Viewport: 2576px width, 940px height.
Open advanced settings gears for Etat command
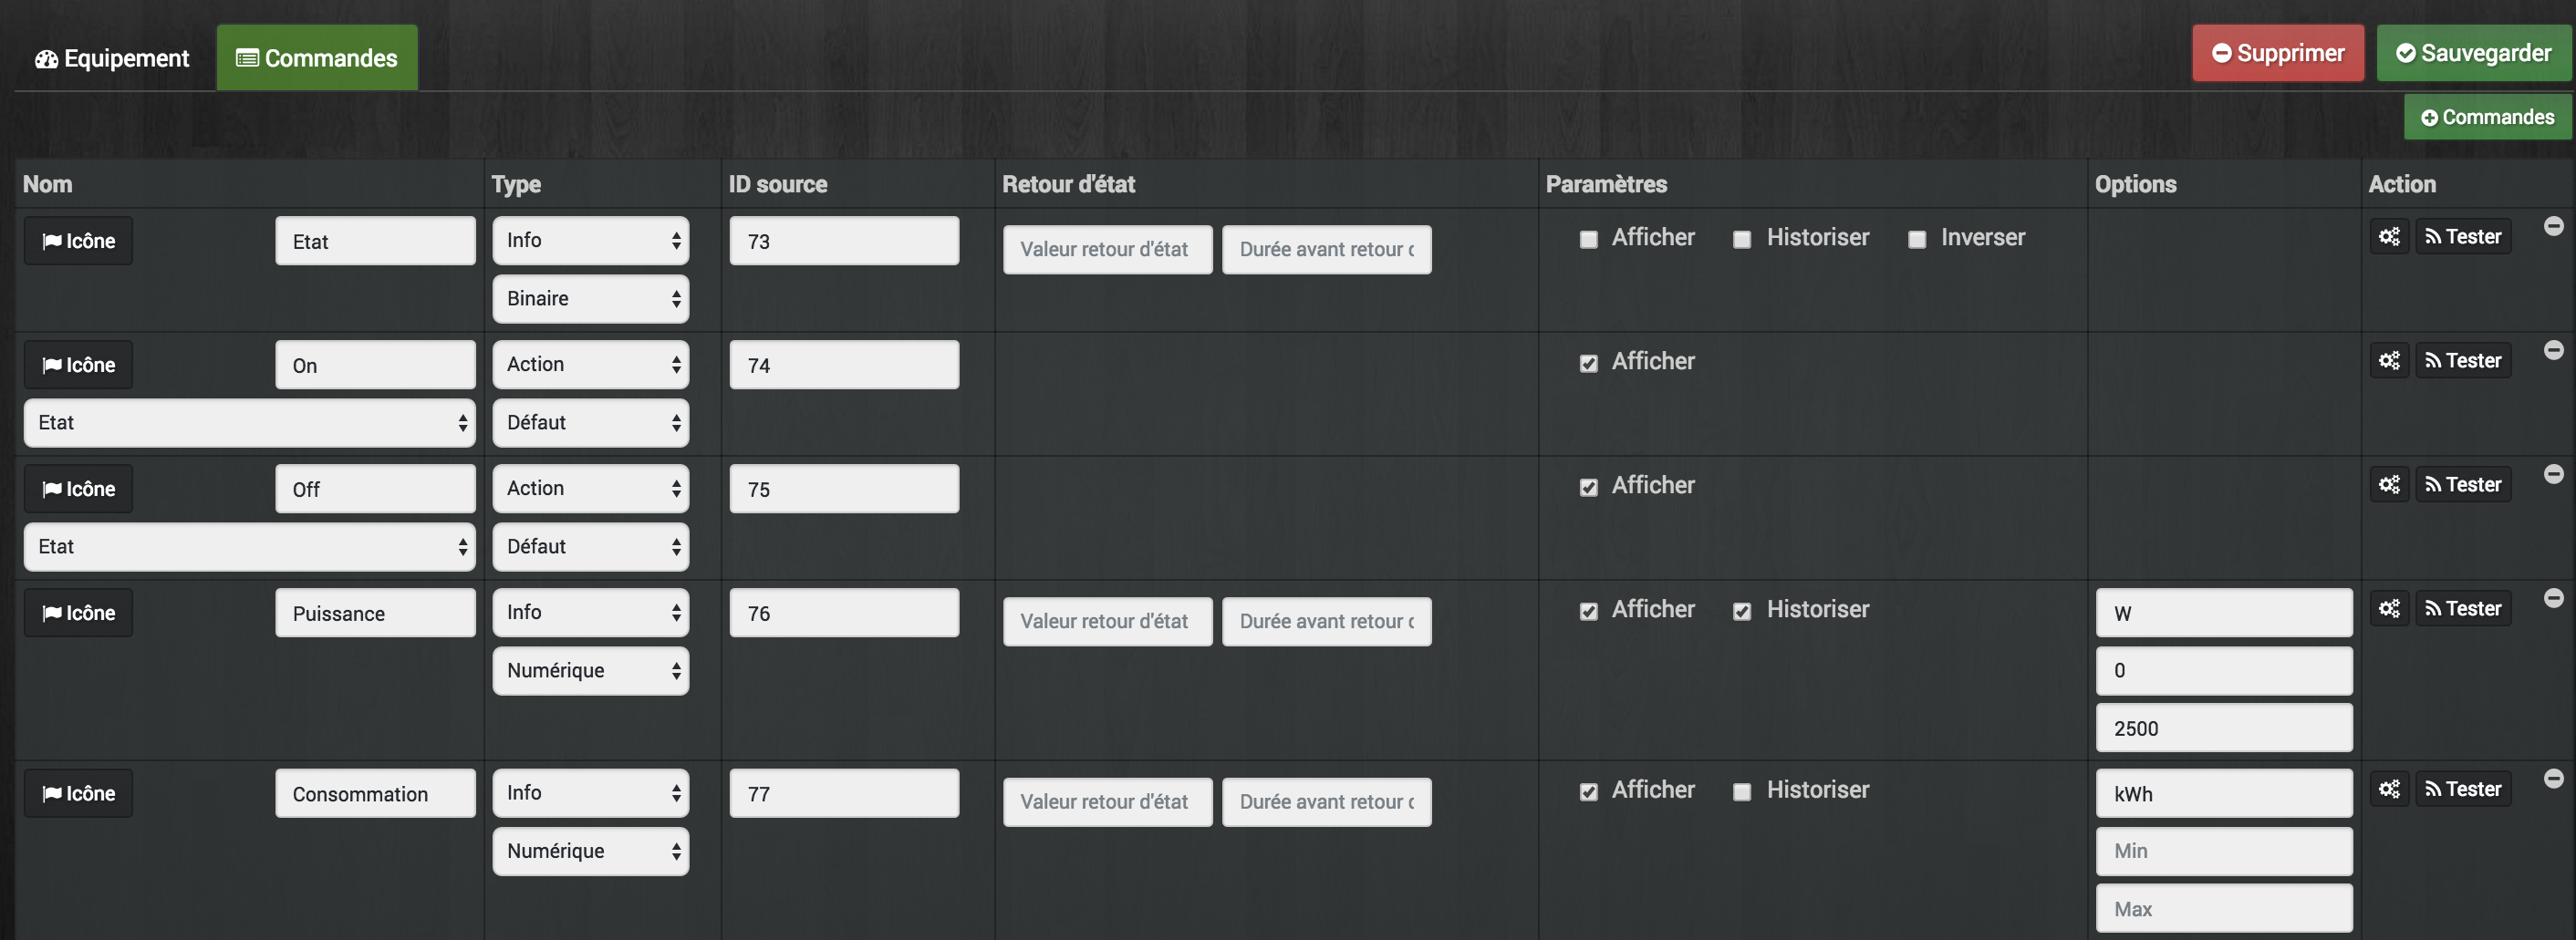coord(2389,237)
